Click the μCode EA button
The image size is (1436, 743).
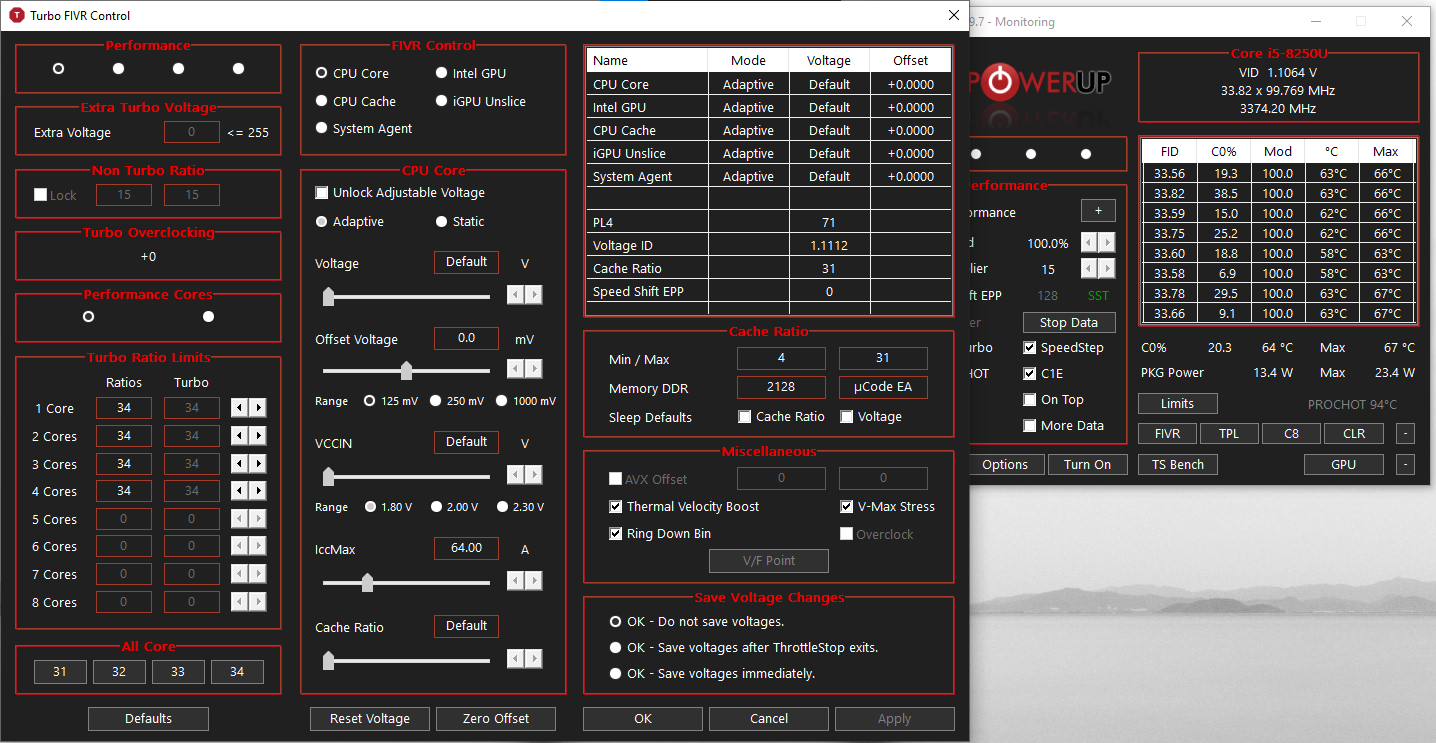click(883, 388)
